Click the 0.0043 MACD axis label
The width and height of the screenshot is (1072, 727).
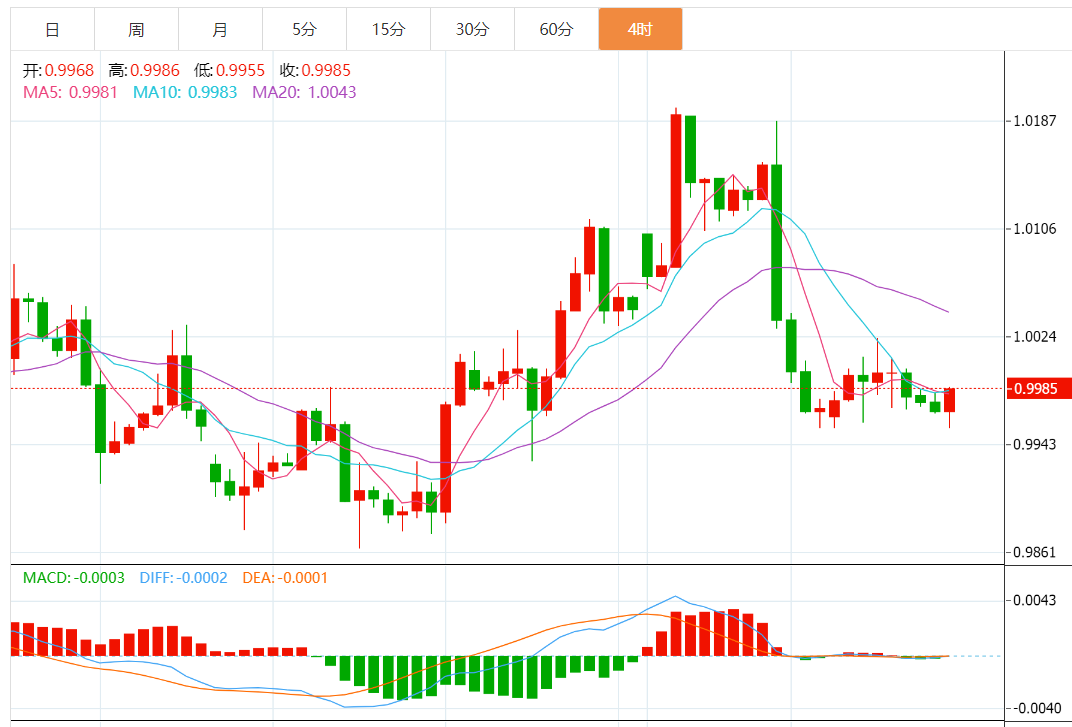pyautogui.click(x=1034, y=600)
